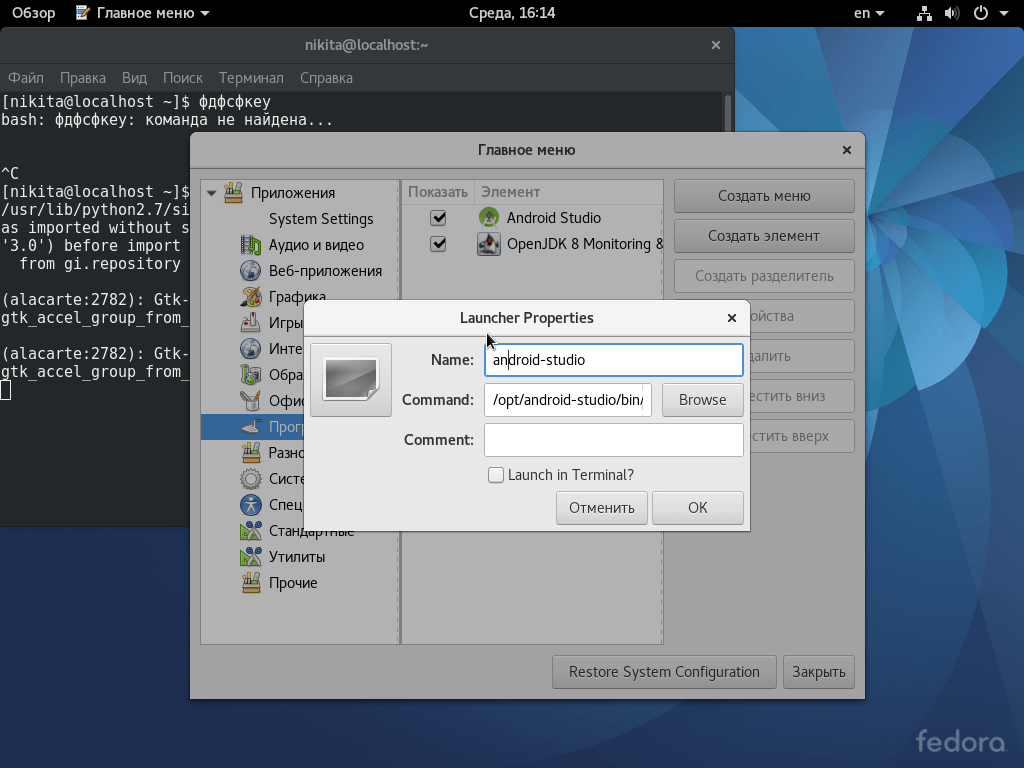The width and height of the screenshot is (1024, 768).
Task: Open the volume icon in top bar
Action: coord(952,13)
